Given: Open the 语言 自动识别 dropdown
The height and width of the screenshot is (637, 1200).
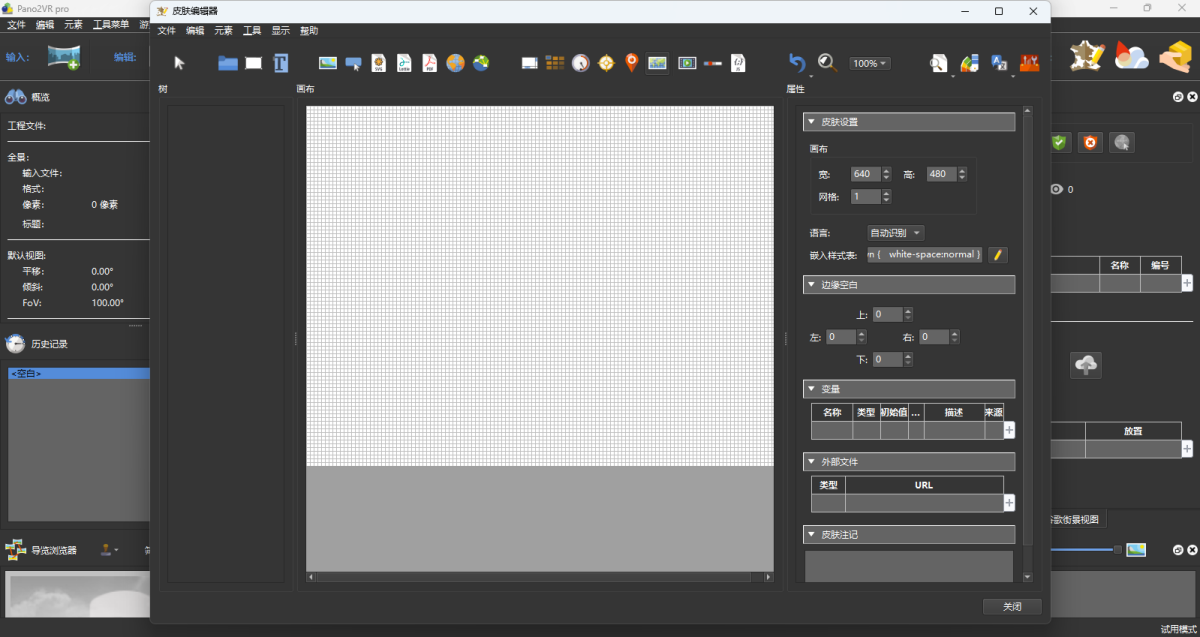Looking at the screenshot, I should [896, 233].
